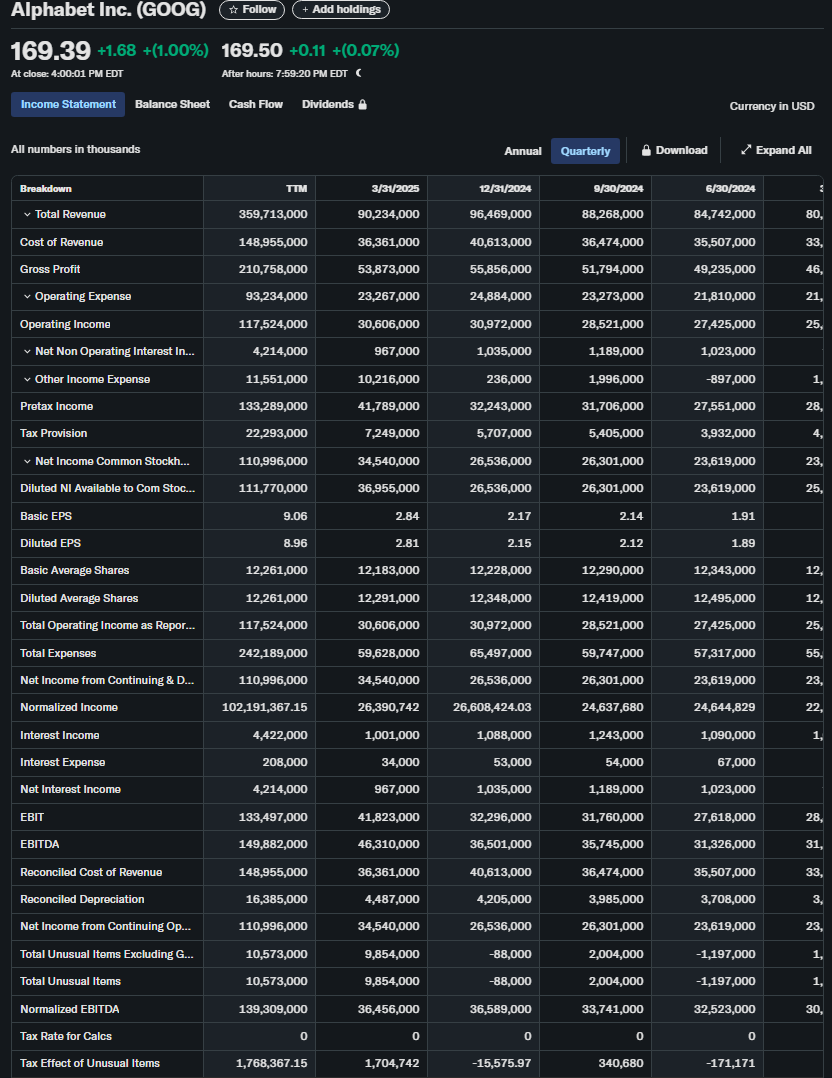
Task: Expand the Total Revenue row chevron
Action: [x=27, y=214]
